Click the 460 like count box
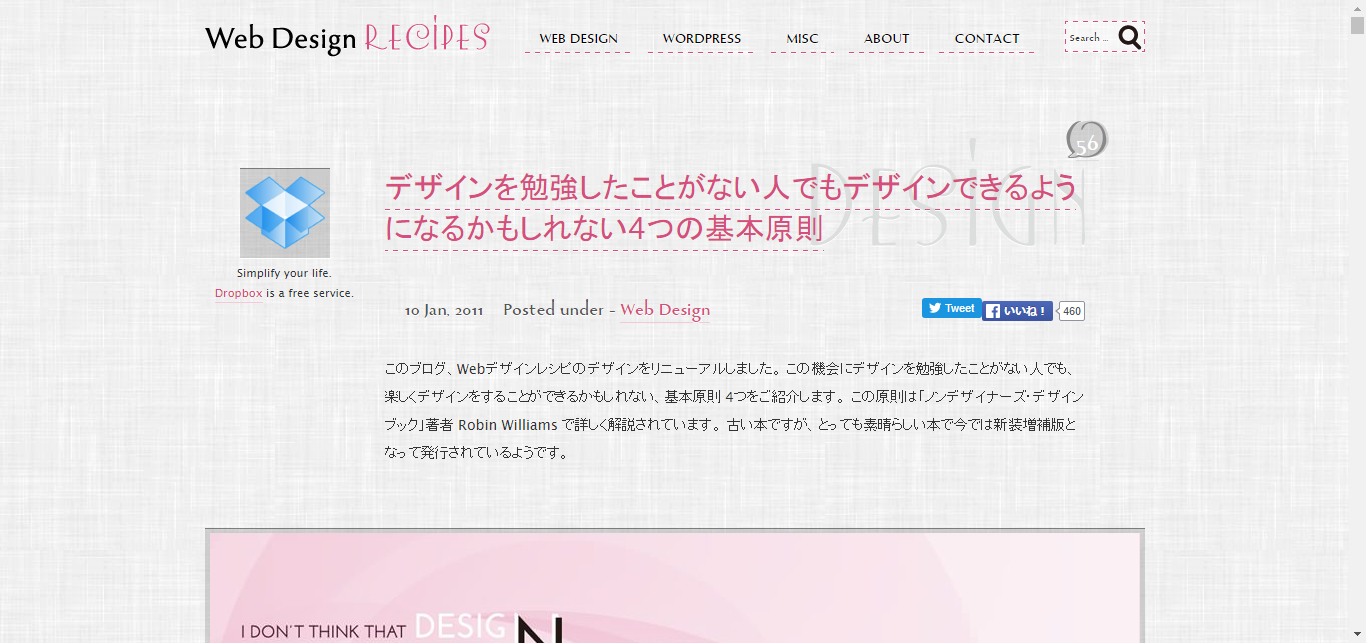 pos(1071,311)
